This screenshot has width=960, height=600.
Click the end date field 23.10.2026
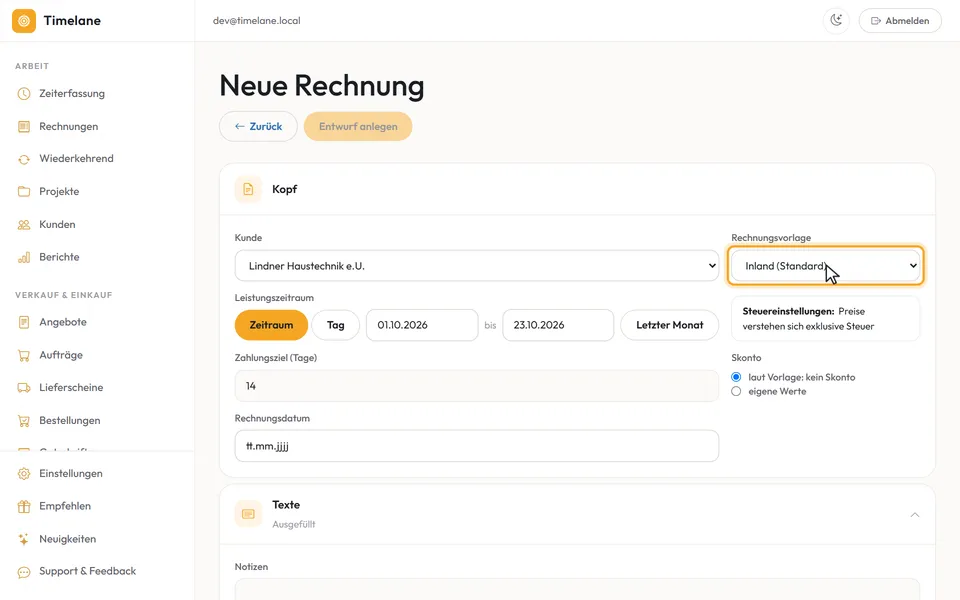tap(558, 325)
